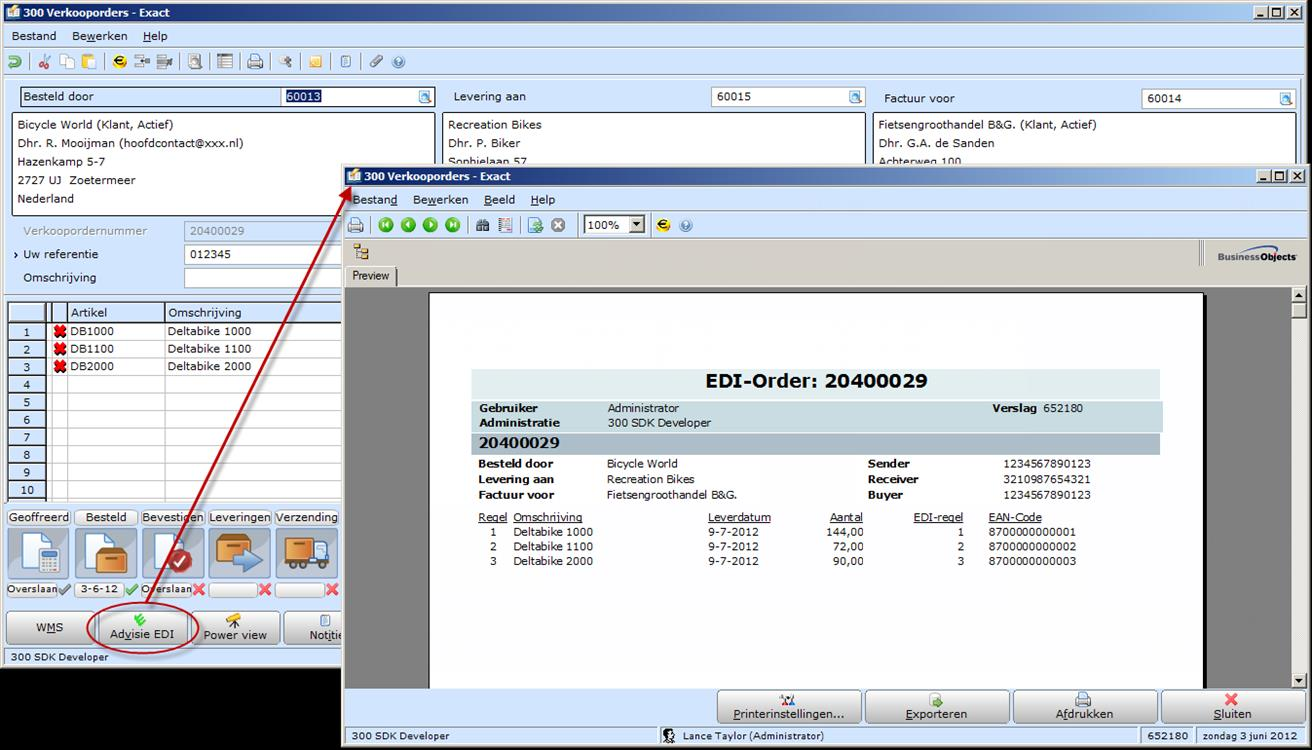Viewport: 1312px width, 750px height.
Task: Select article row DB2000 in the order grid
Action: tap(175, 366)
